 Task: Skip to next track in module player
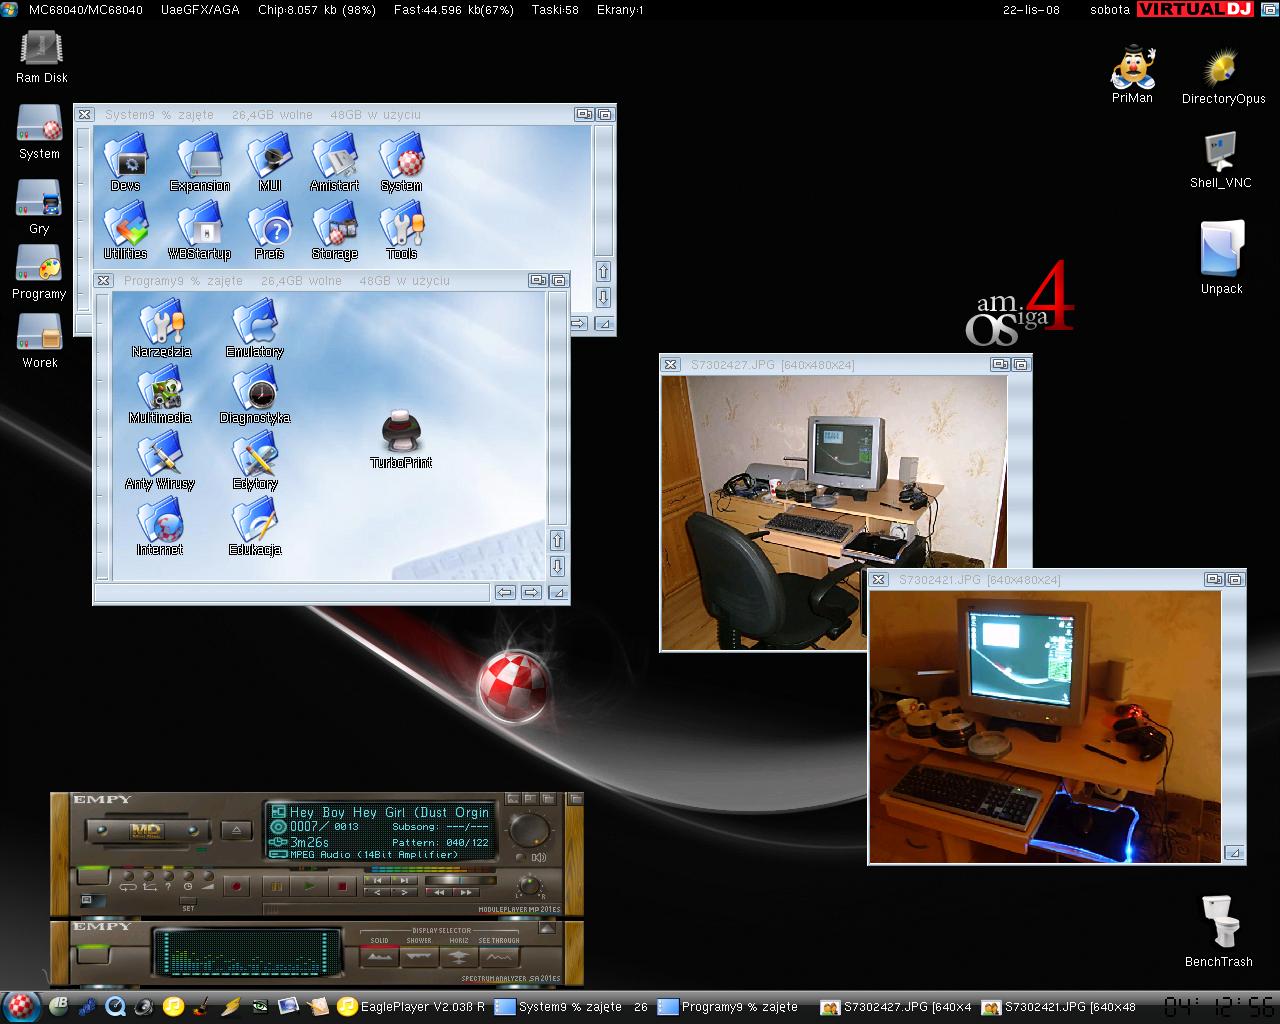coord(404,880)
